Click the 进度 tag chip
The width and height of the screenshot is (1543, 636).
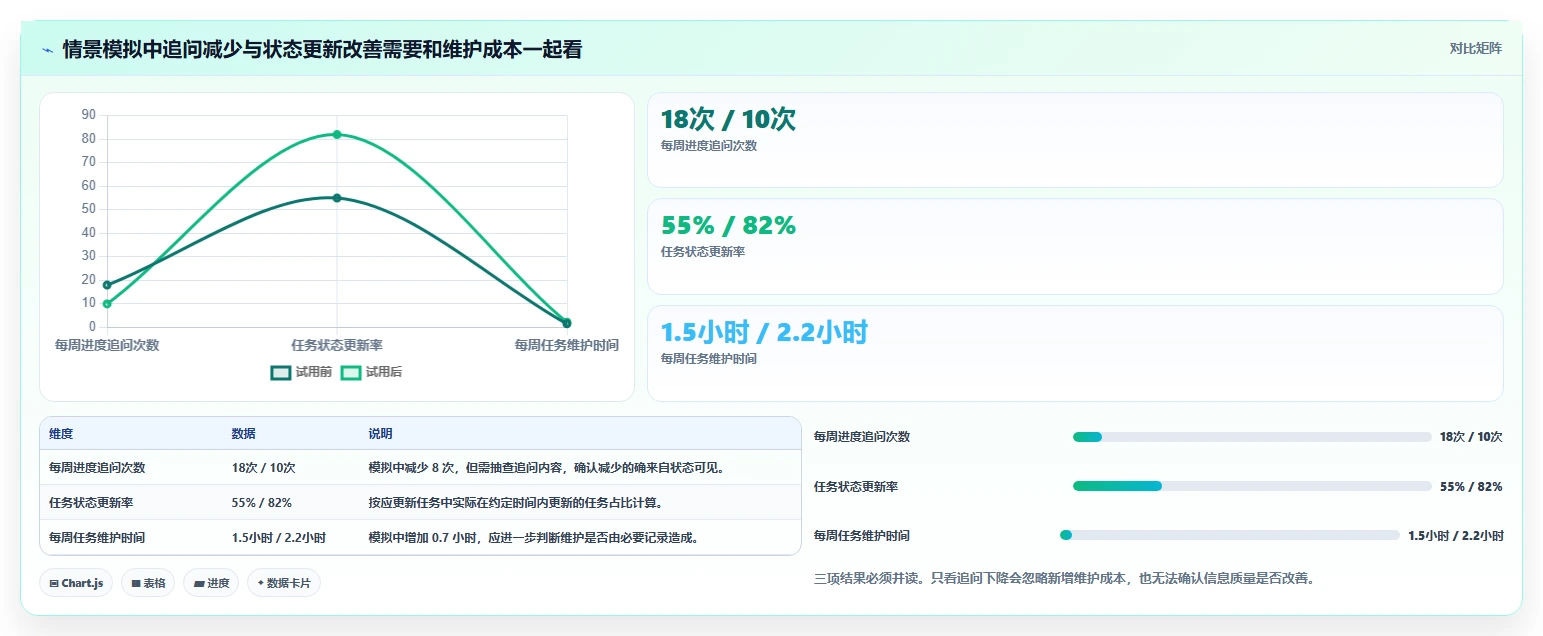[211, 583]
